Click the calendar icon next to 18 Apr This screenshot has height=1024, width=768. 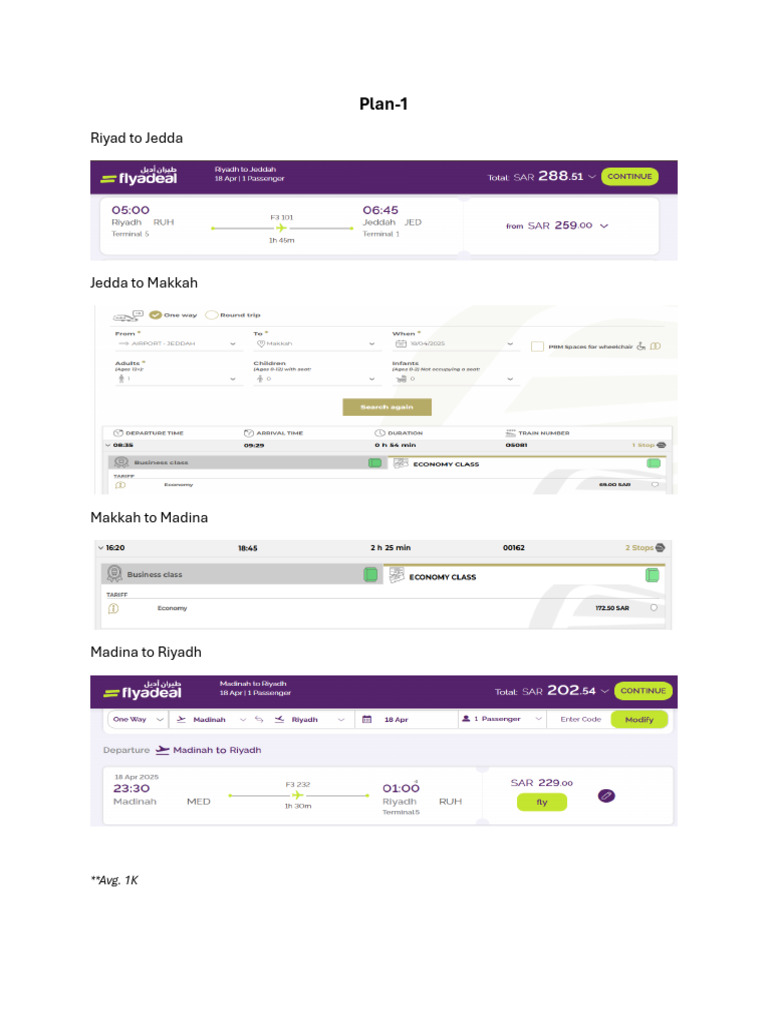click(367, 719)
